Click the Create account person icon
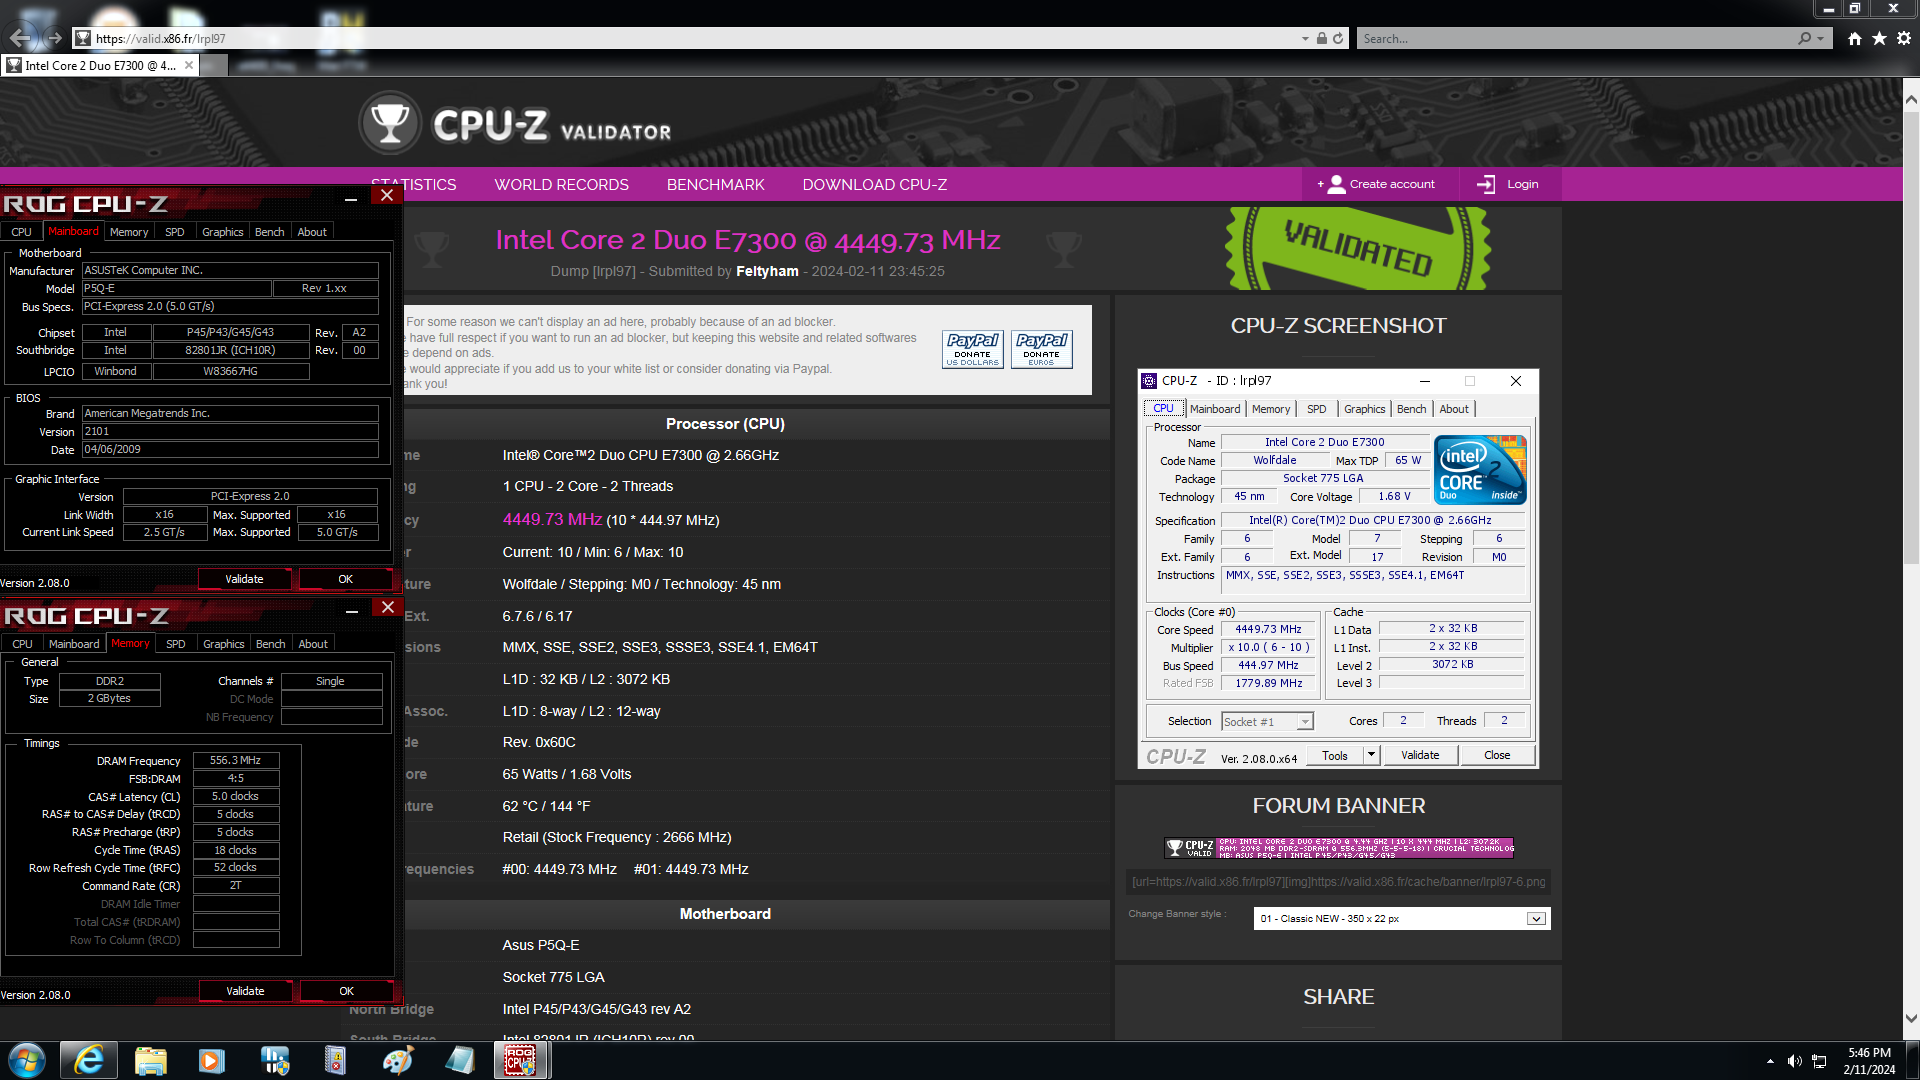This screenshot has width=1920, height=1080. click(x=1336, y=184)
